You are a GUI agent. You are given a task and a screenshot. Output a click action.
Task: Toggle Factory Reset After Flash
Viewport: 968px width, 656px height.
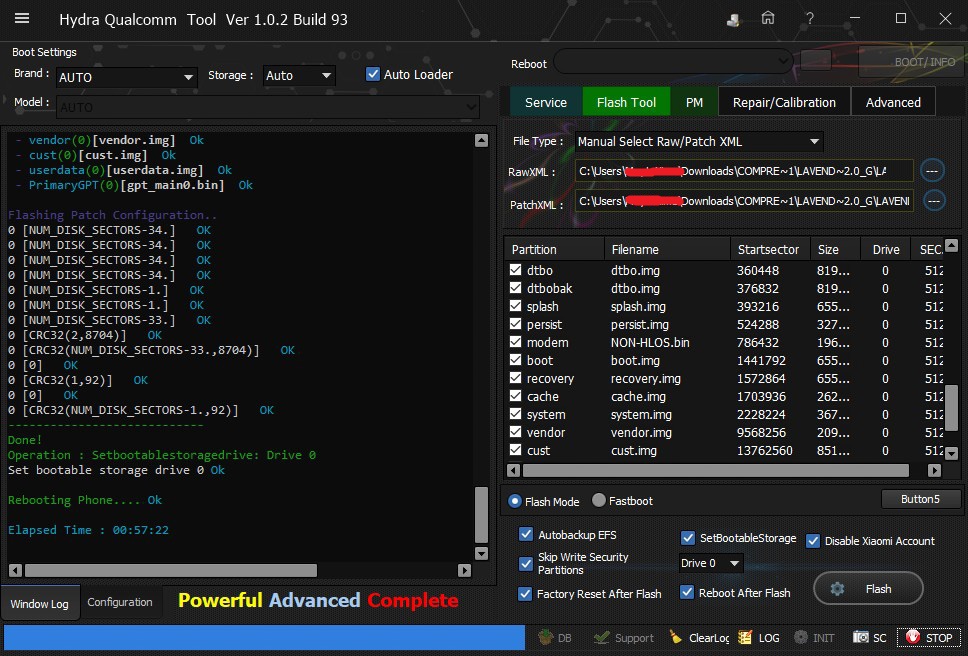pos(525,594)
